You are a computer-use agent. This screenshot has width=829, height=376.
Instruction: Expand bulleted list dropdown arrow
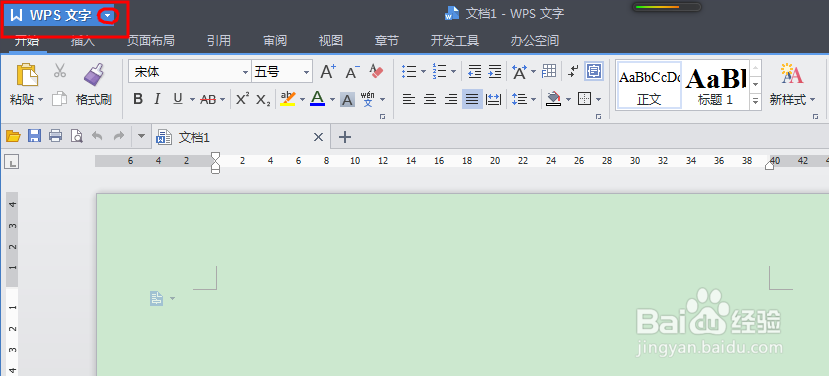click(x=423, y=71)
